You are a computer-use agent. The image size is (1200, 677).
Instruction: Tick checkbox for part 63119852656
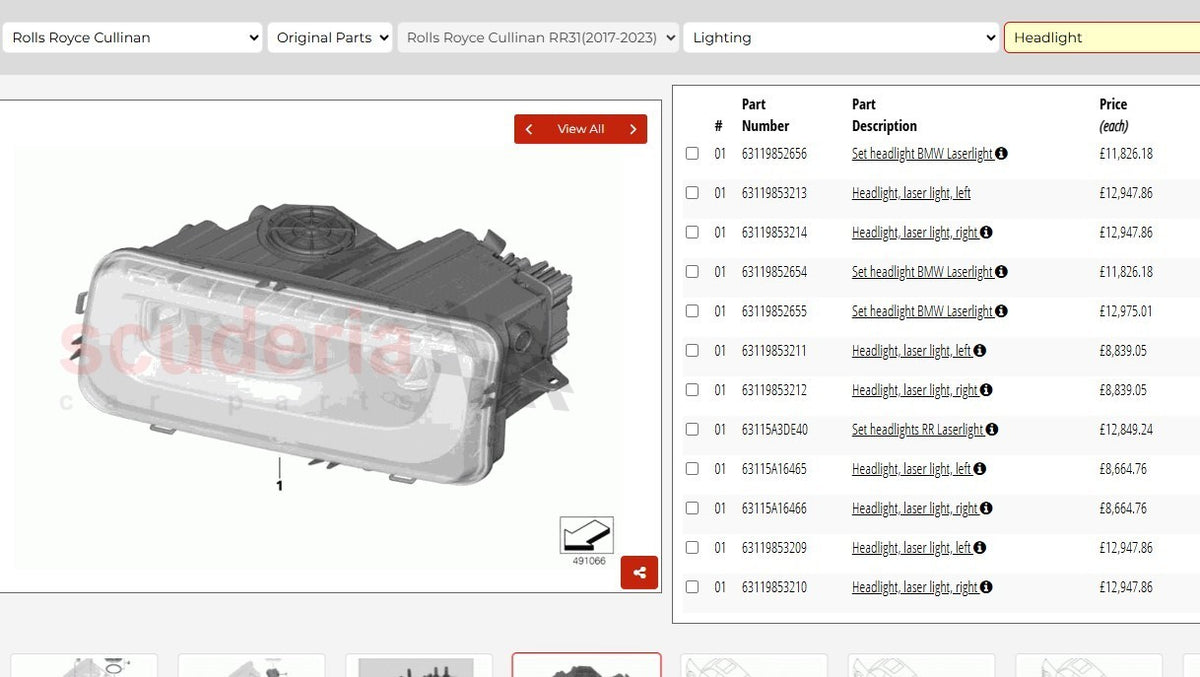point(692,153)
